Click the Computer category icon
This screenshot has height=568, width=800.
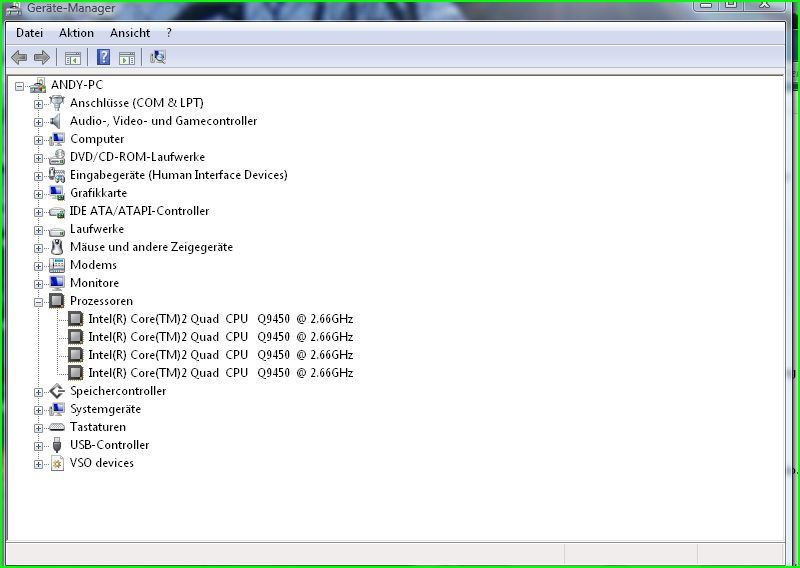(57, 139)
